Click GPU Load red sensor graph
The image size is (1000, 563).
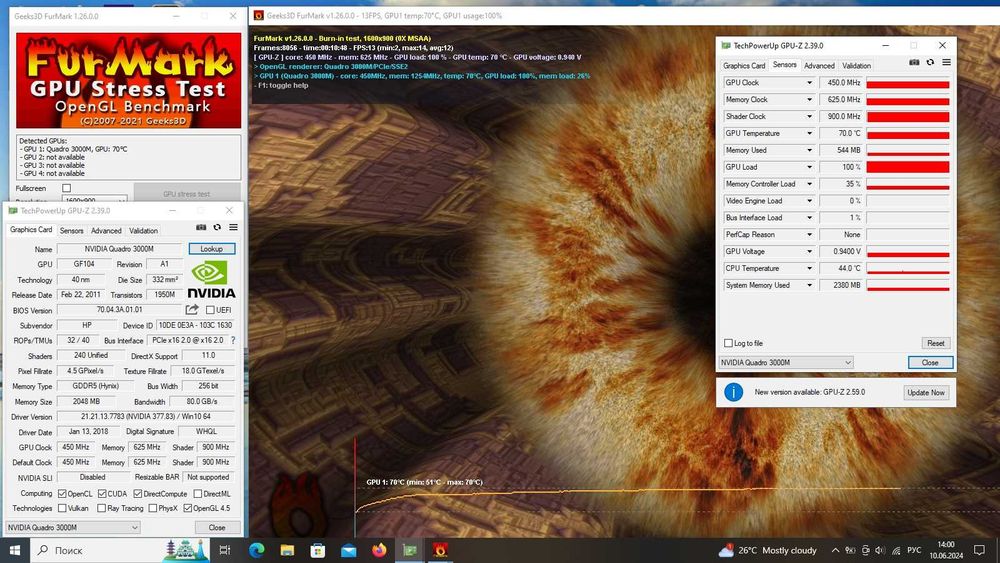(x=908, y=167)
